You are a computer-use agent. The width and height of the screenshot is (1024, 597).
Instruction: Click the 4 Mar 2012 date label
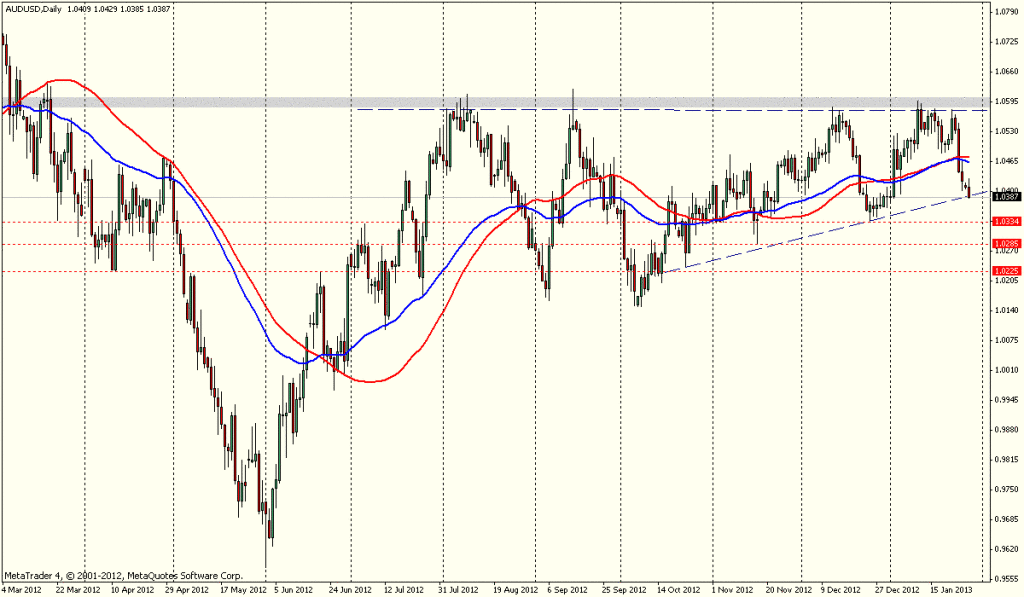tap(22, 590)
